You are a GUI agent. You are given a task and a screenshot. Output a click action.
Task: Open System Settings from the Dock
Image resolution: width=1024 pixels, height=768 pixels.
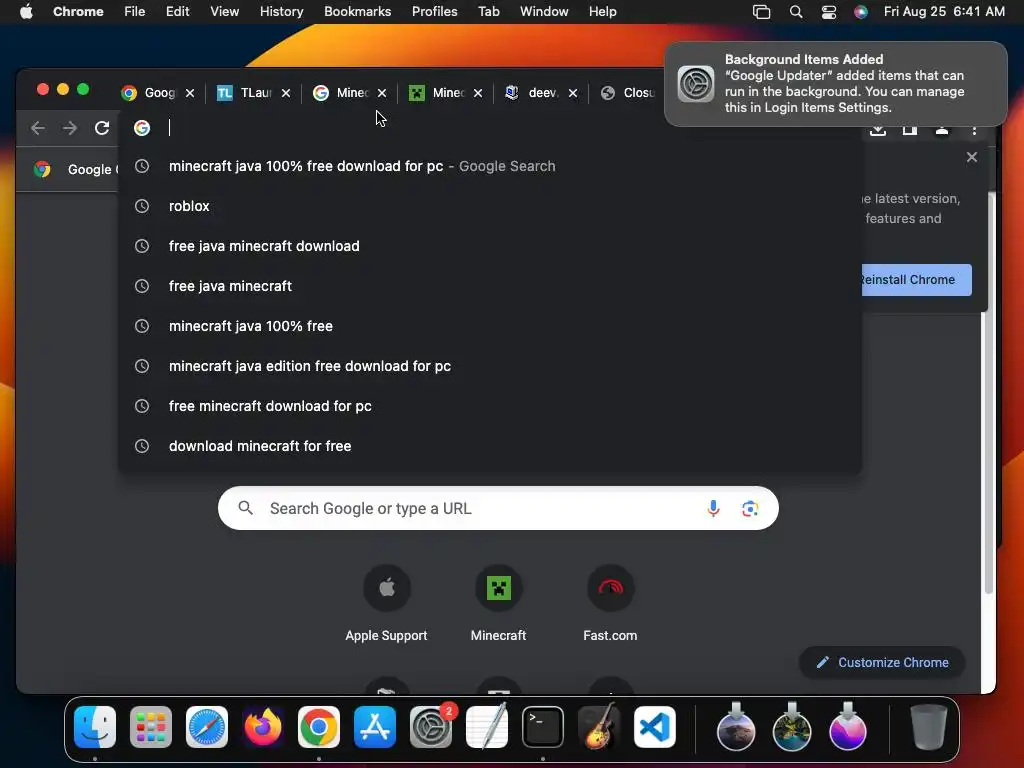tap(431, 727)
